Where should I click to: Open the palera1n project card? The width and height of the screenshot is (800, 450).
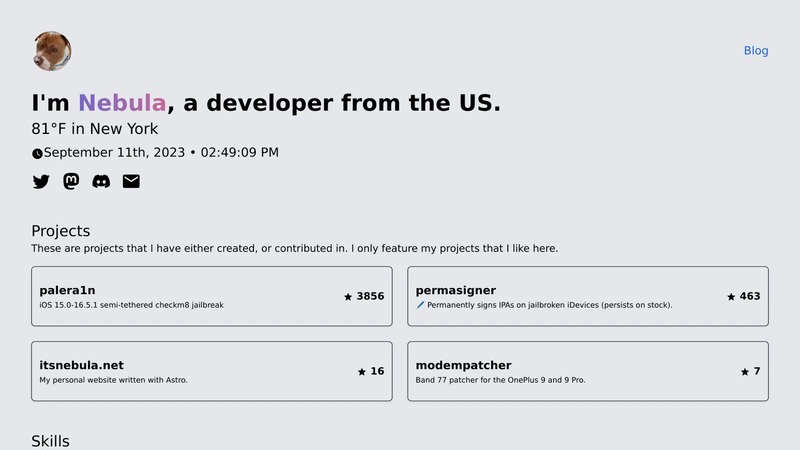tap(212, 296)
